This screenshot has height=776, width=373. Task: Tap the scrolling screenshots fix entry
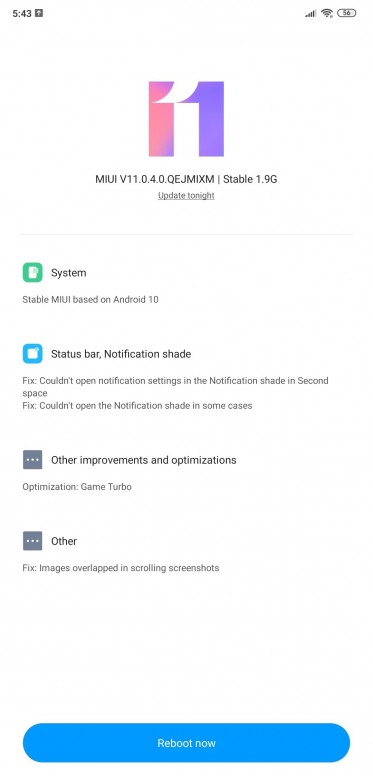121,568
